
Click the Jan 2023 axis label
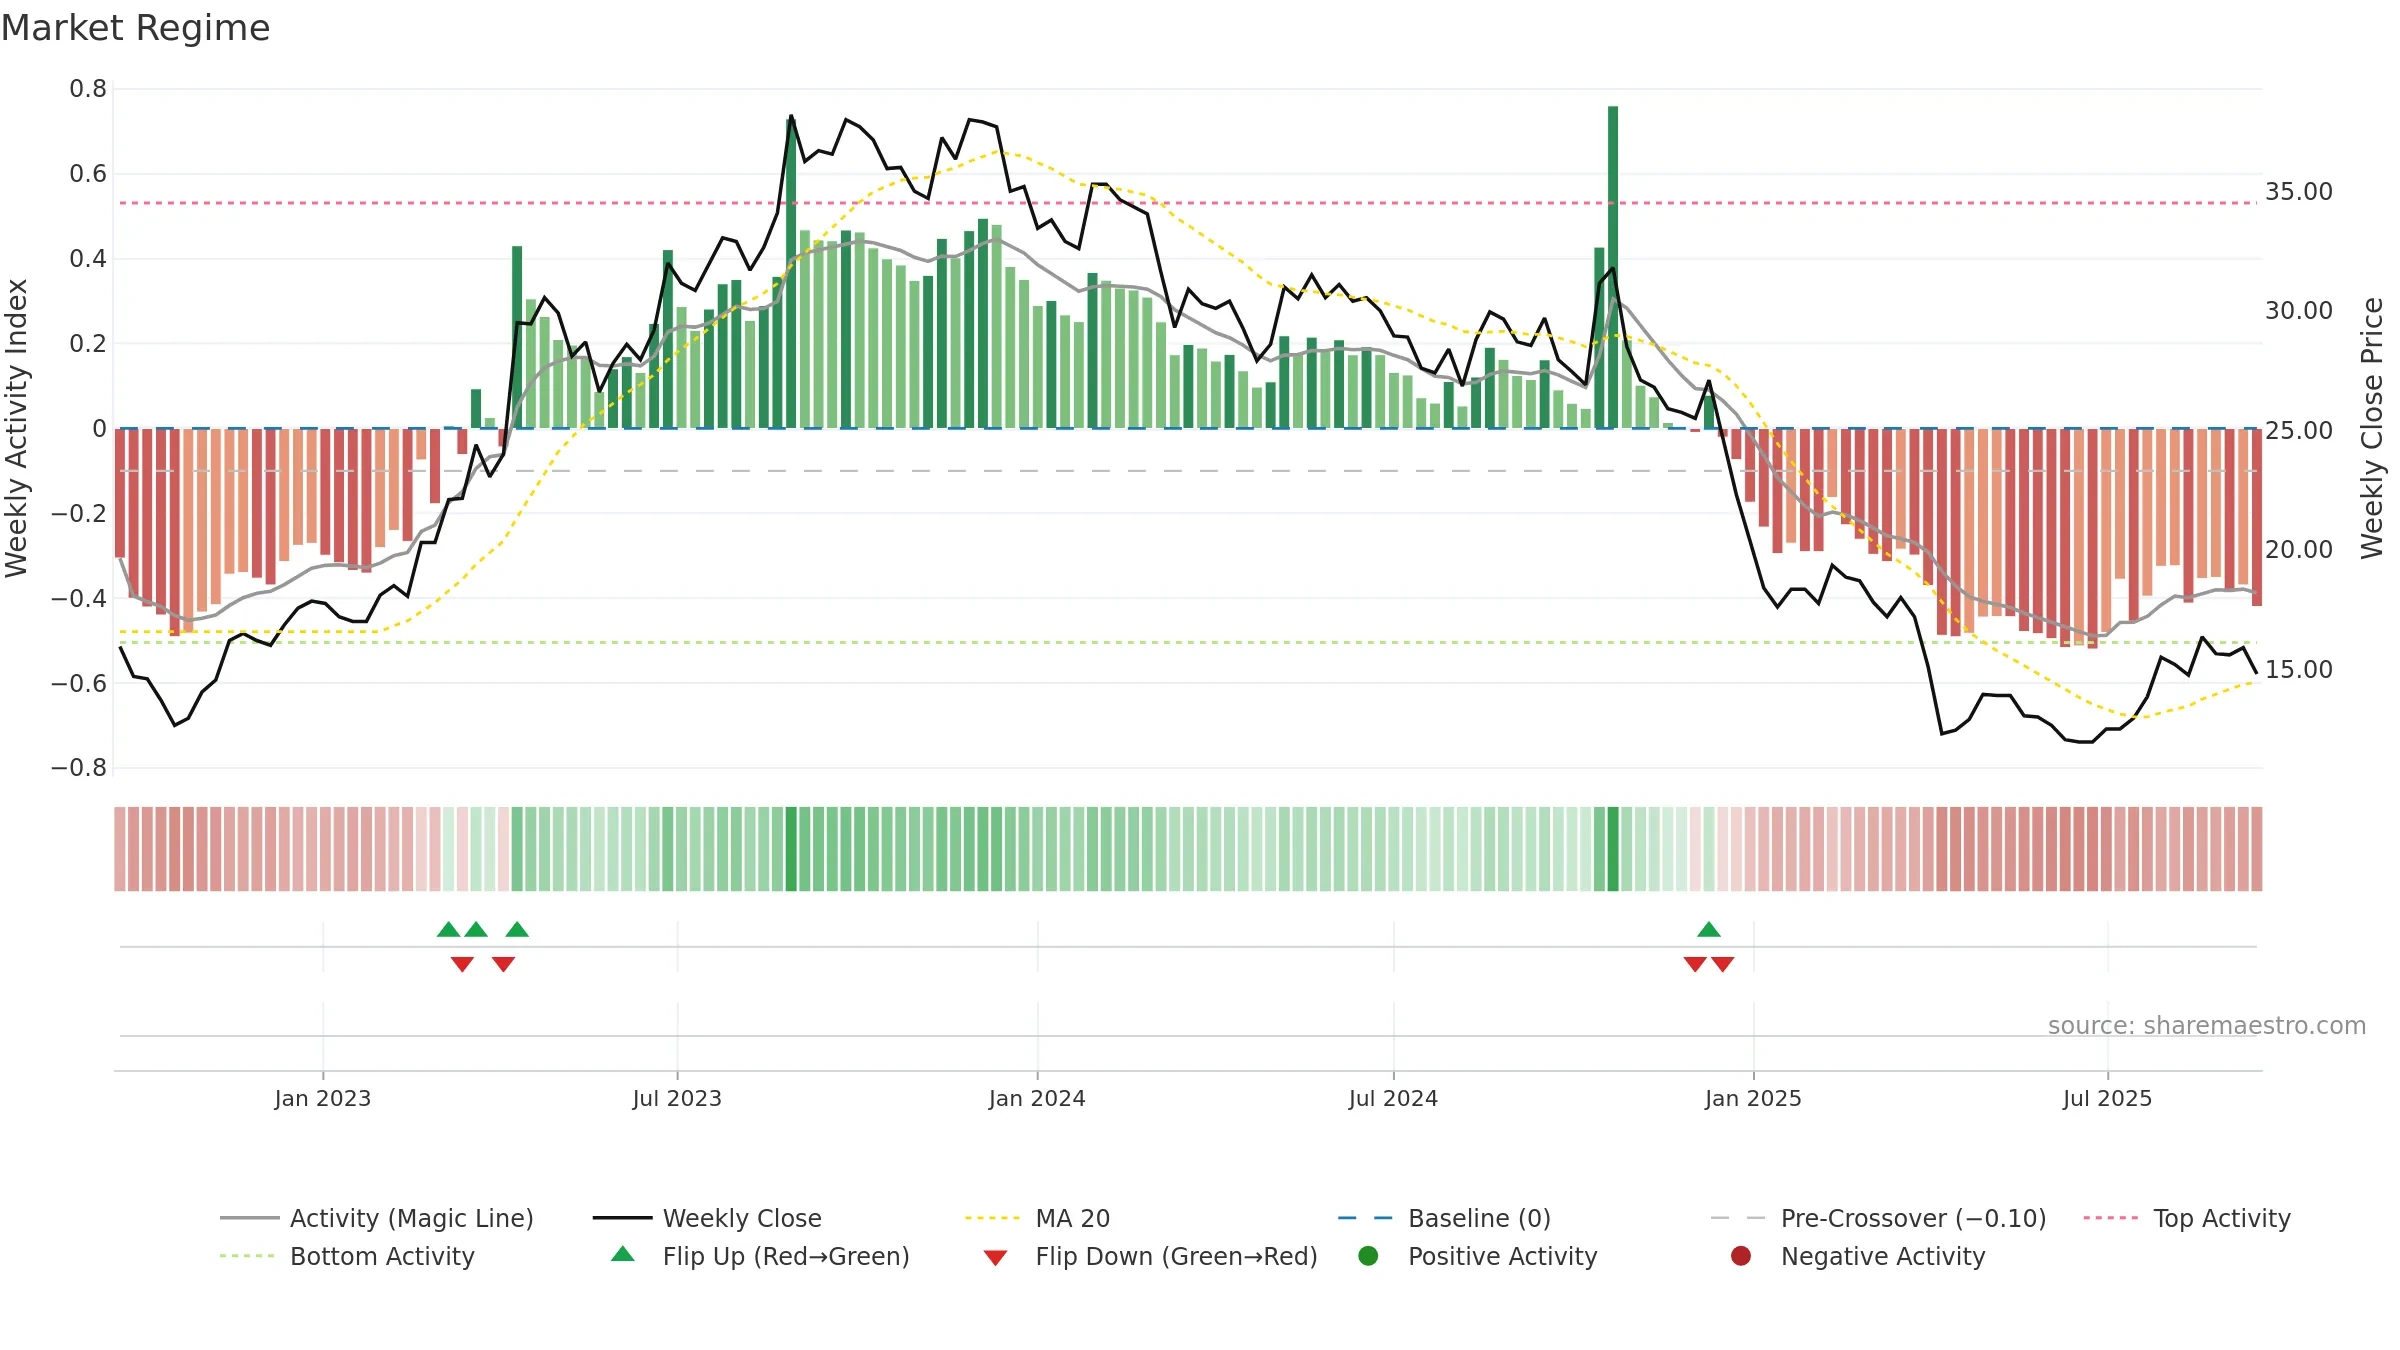[323, 1098]
